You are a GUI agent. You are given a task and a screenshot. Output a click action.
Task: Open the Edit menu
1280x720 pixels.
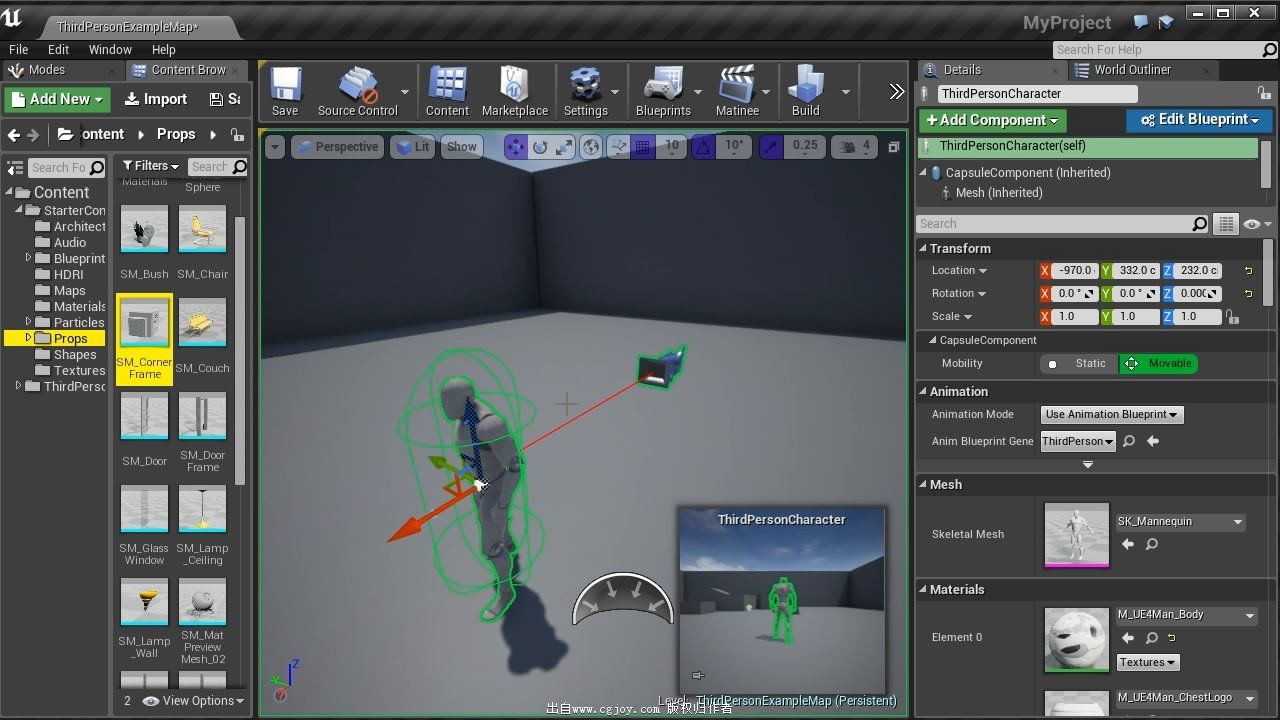(x=58, y=49)
